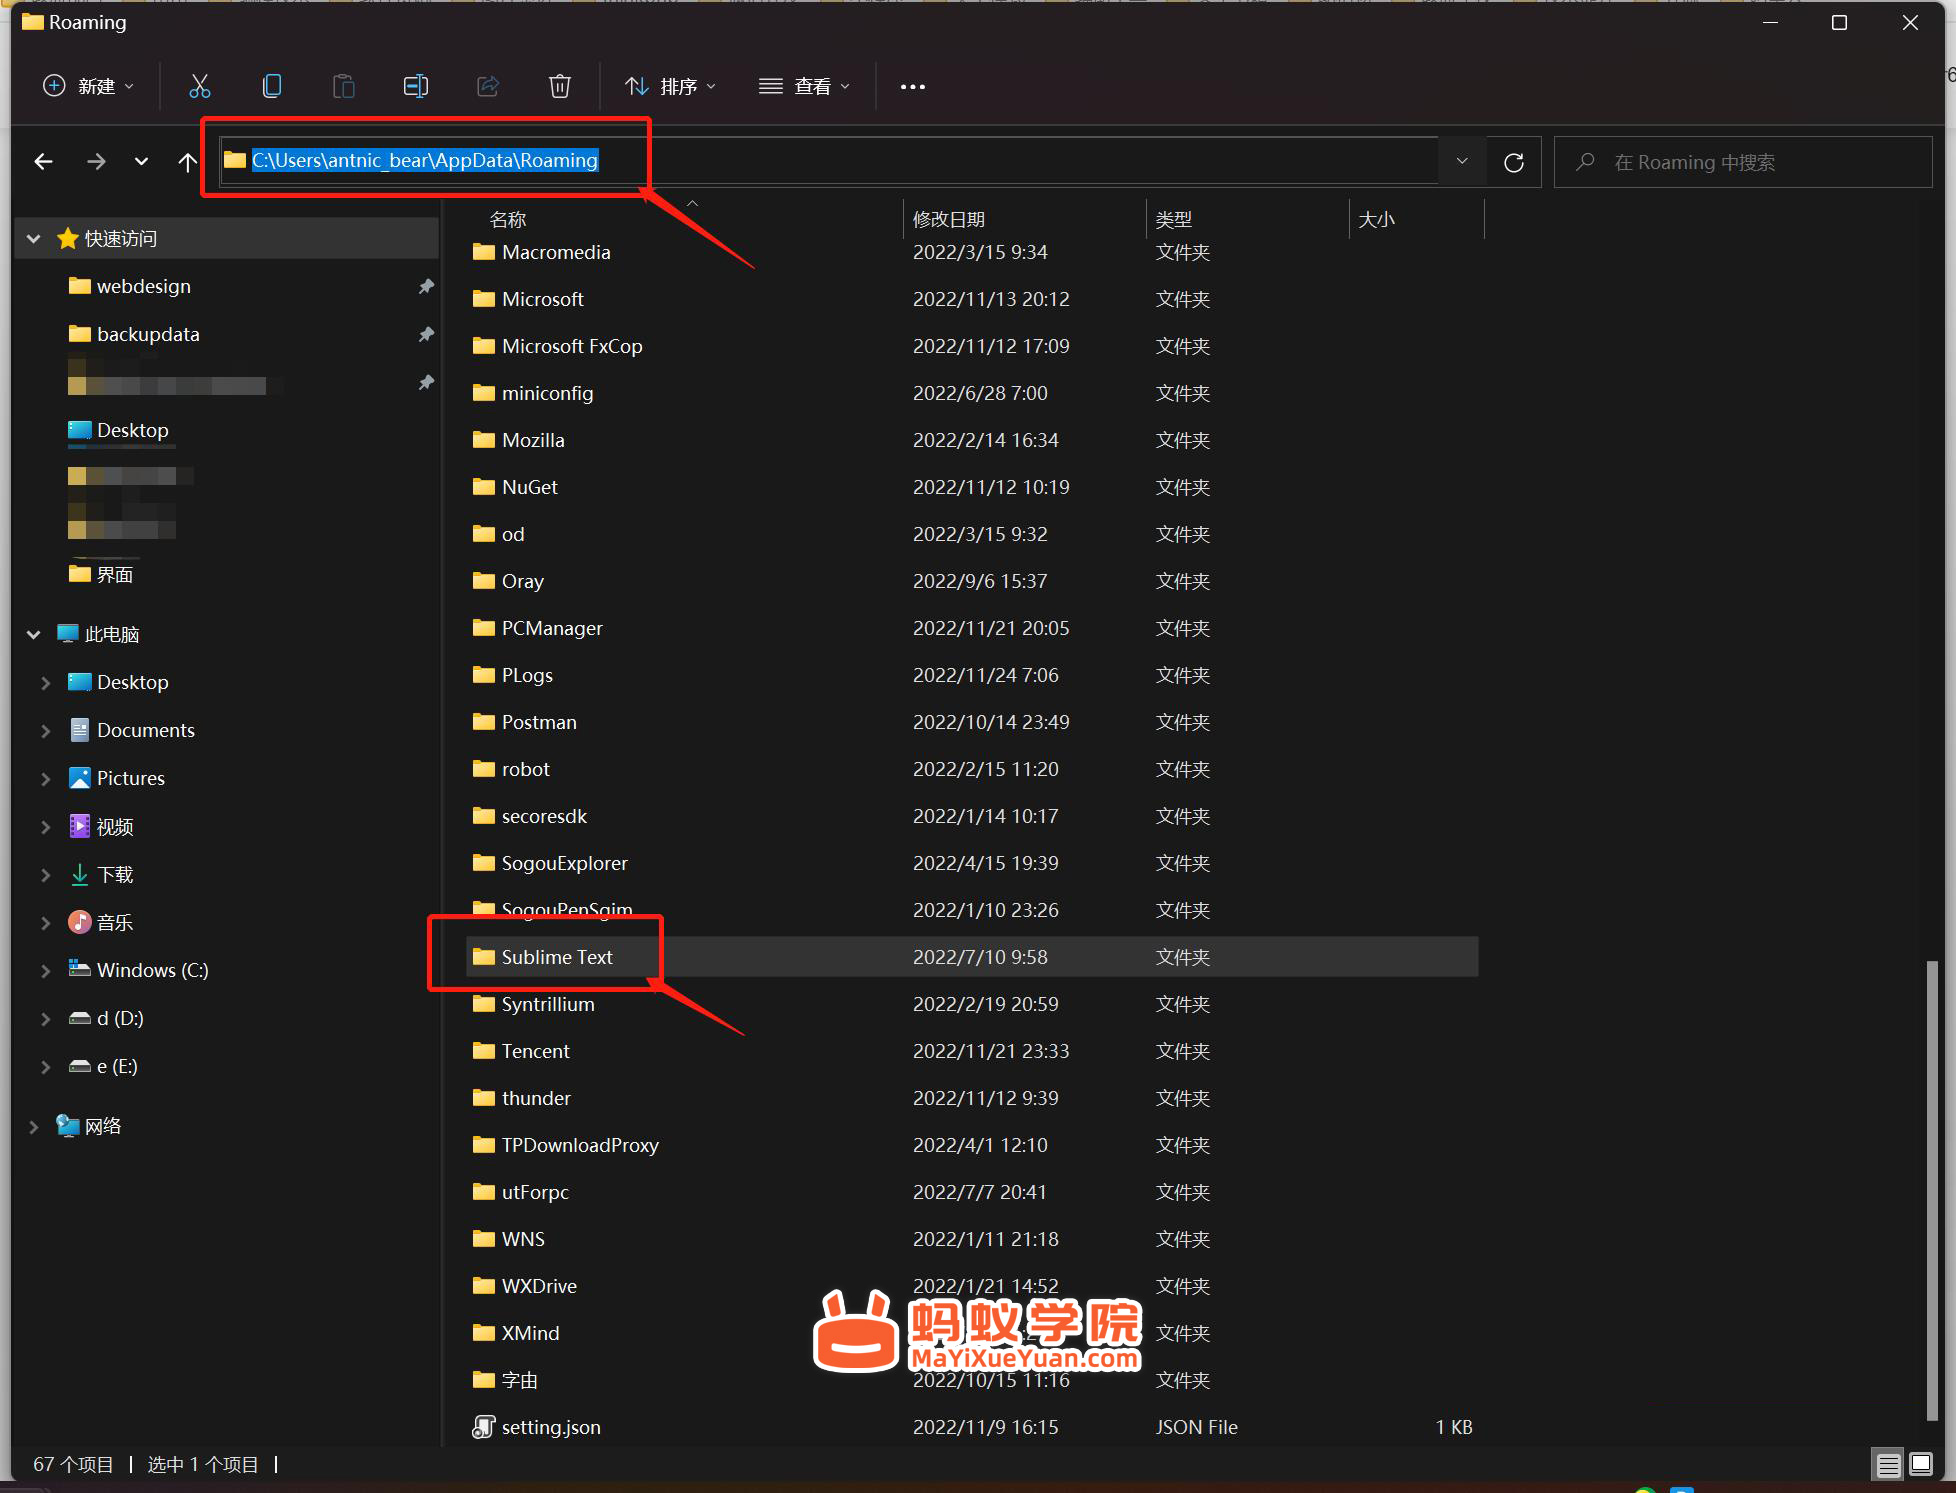Open the three-dot more options menu

pyautogui.click(x=913, y=87)
